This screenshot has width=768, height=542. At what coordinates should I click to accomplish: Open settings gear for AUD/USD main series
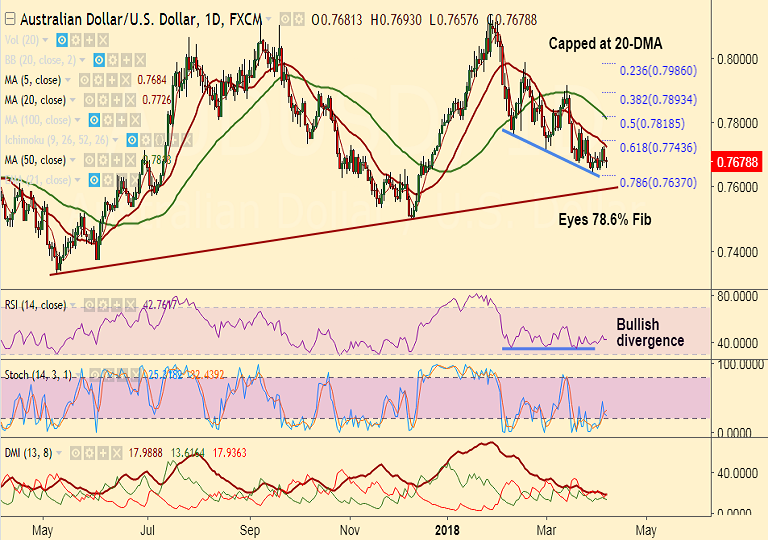pos(299,19)
